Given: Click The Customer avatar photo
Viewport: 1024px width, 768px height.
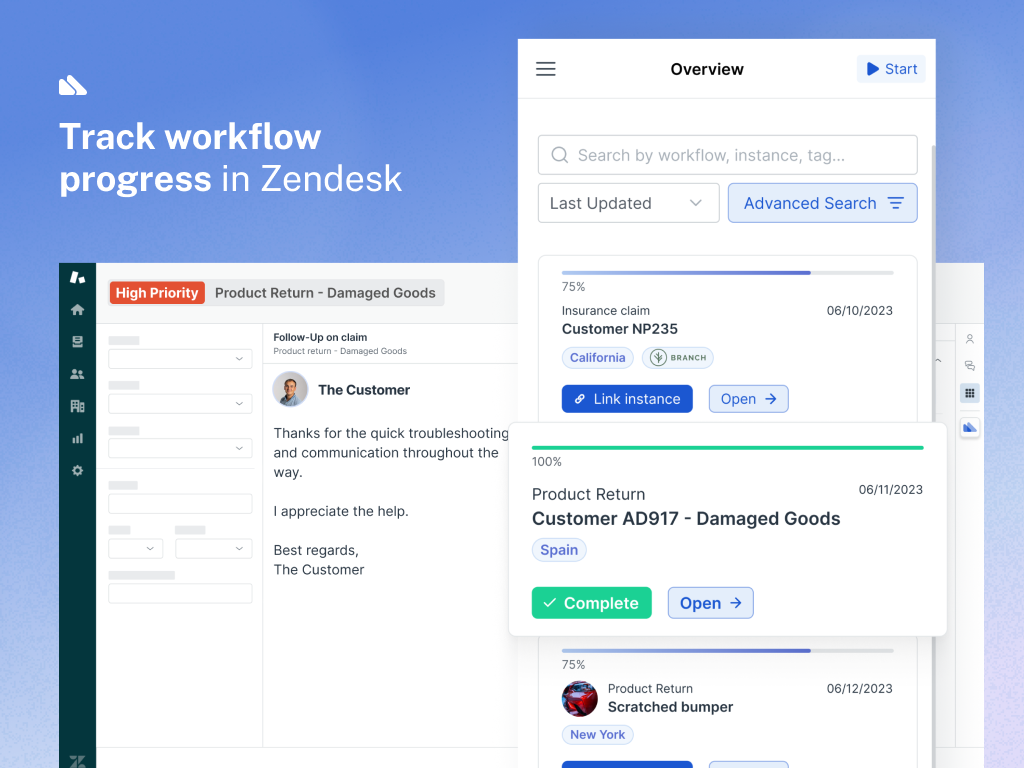Looking at the screenshot, I should (290, 389).
